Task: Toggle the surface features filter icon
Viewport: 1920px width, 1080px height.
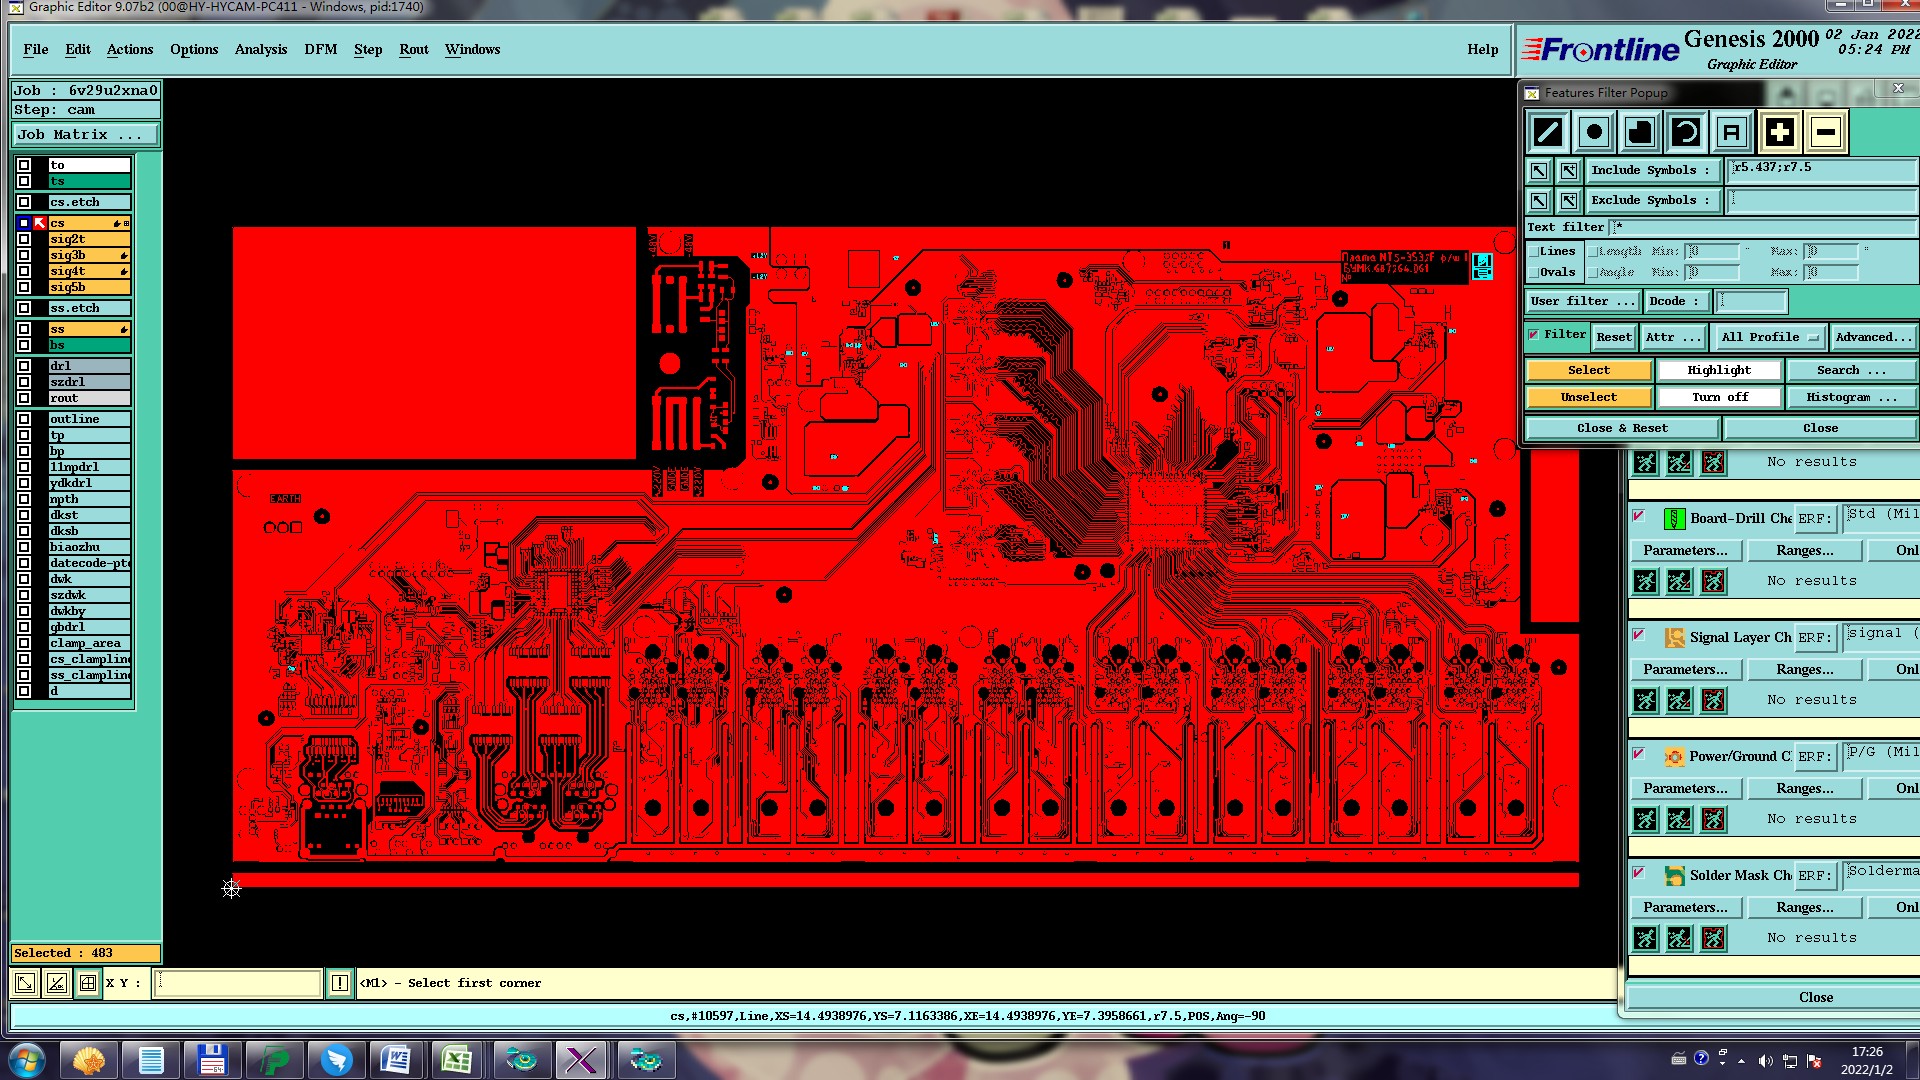Action: [1640, 132]
